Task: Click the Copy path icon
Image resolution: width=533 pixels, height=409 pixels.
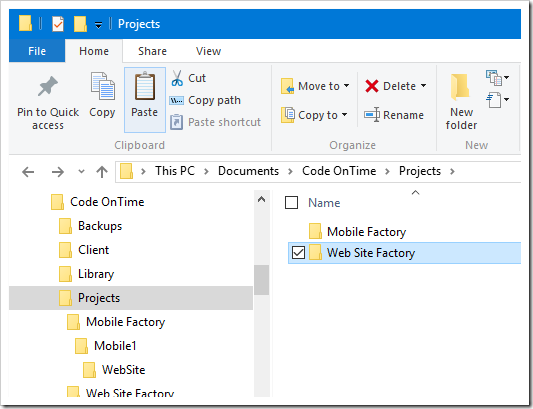Action: [x=176, y=100]
